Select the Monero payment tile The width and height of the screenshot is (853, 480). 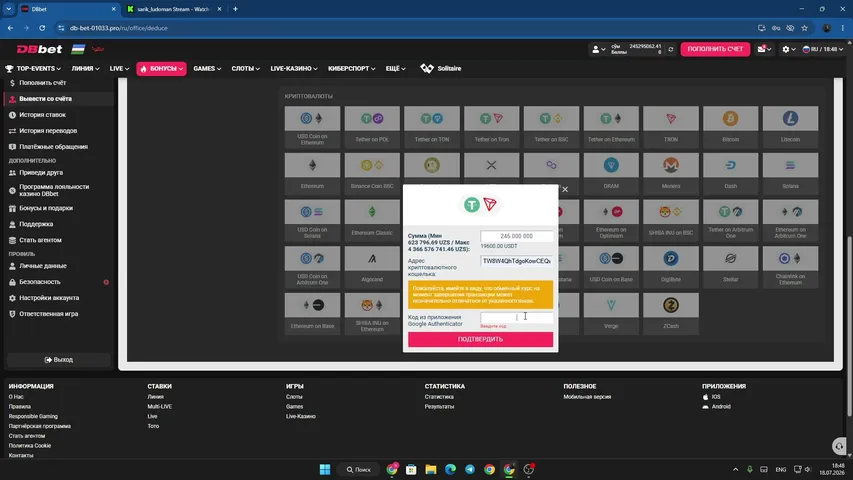pos(671,173)
